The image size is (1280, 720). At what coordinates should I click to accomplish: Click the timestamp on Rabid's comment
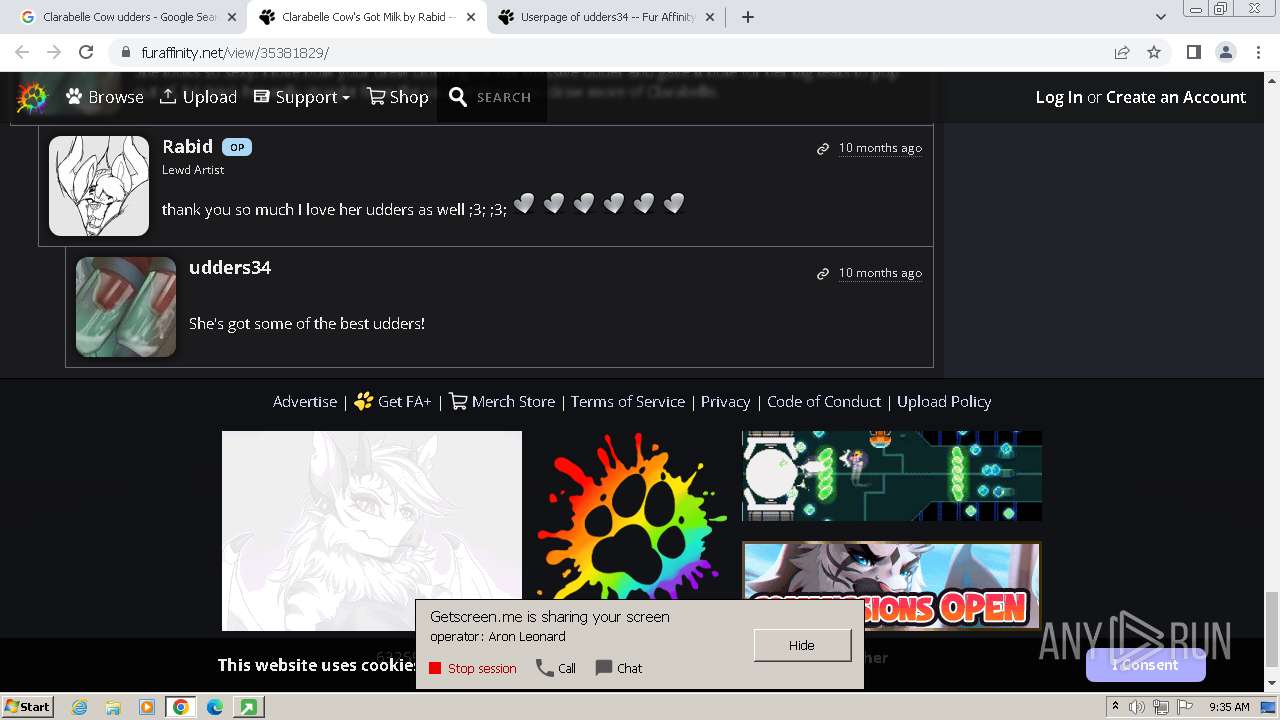click(880, 148)
